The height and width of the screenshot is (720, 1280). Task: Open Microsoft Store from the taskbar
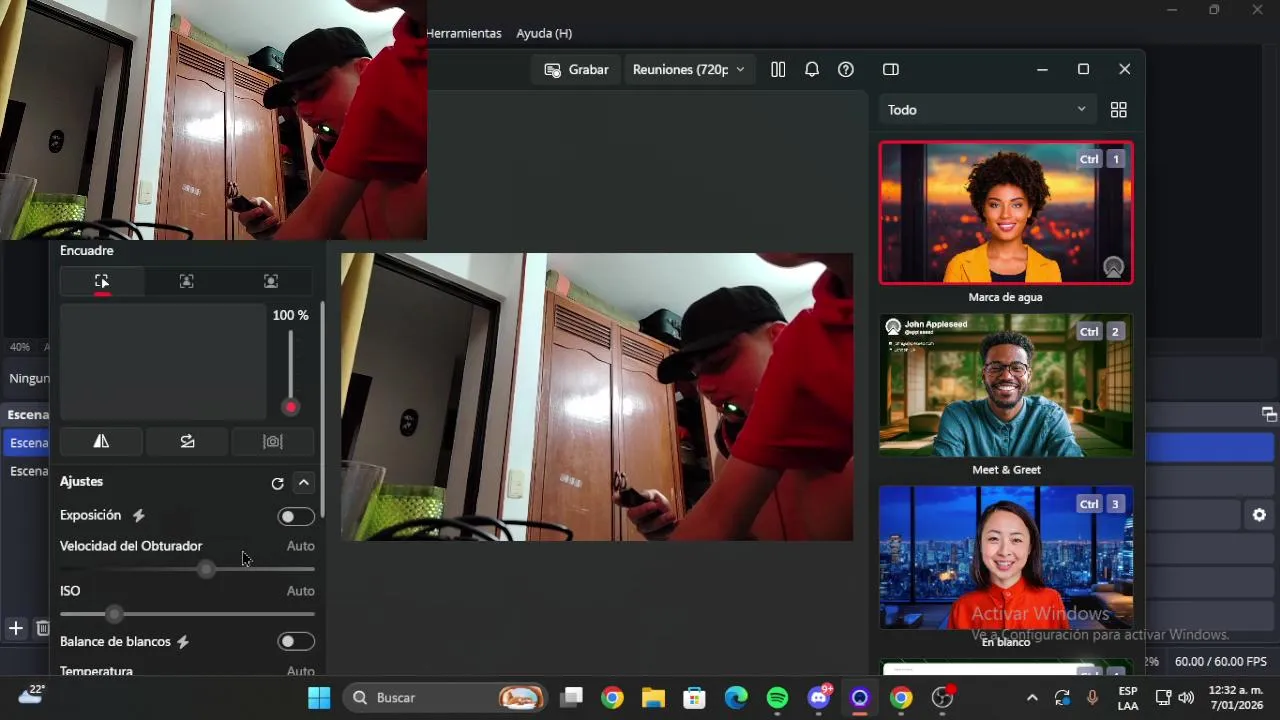tap(694, 698)
